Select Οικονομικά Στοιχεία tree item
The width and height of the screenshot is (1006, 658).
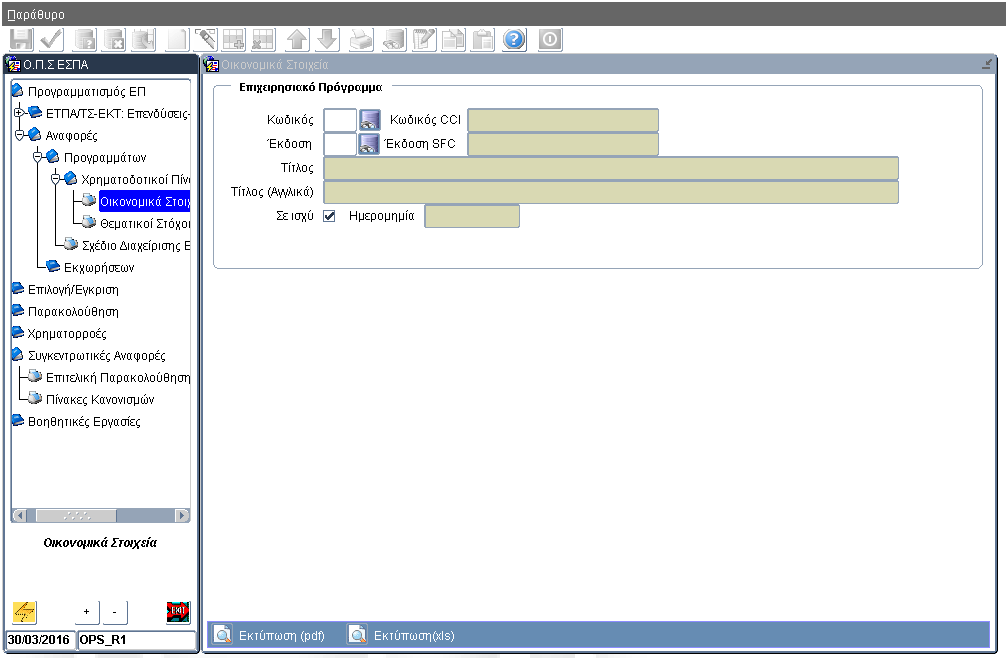tap(144, 201)
